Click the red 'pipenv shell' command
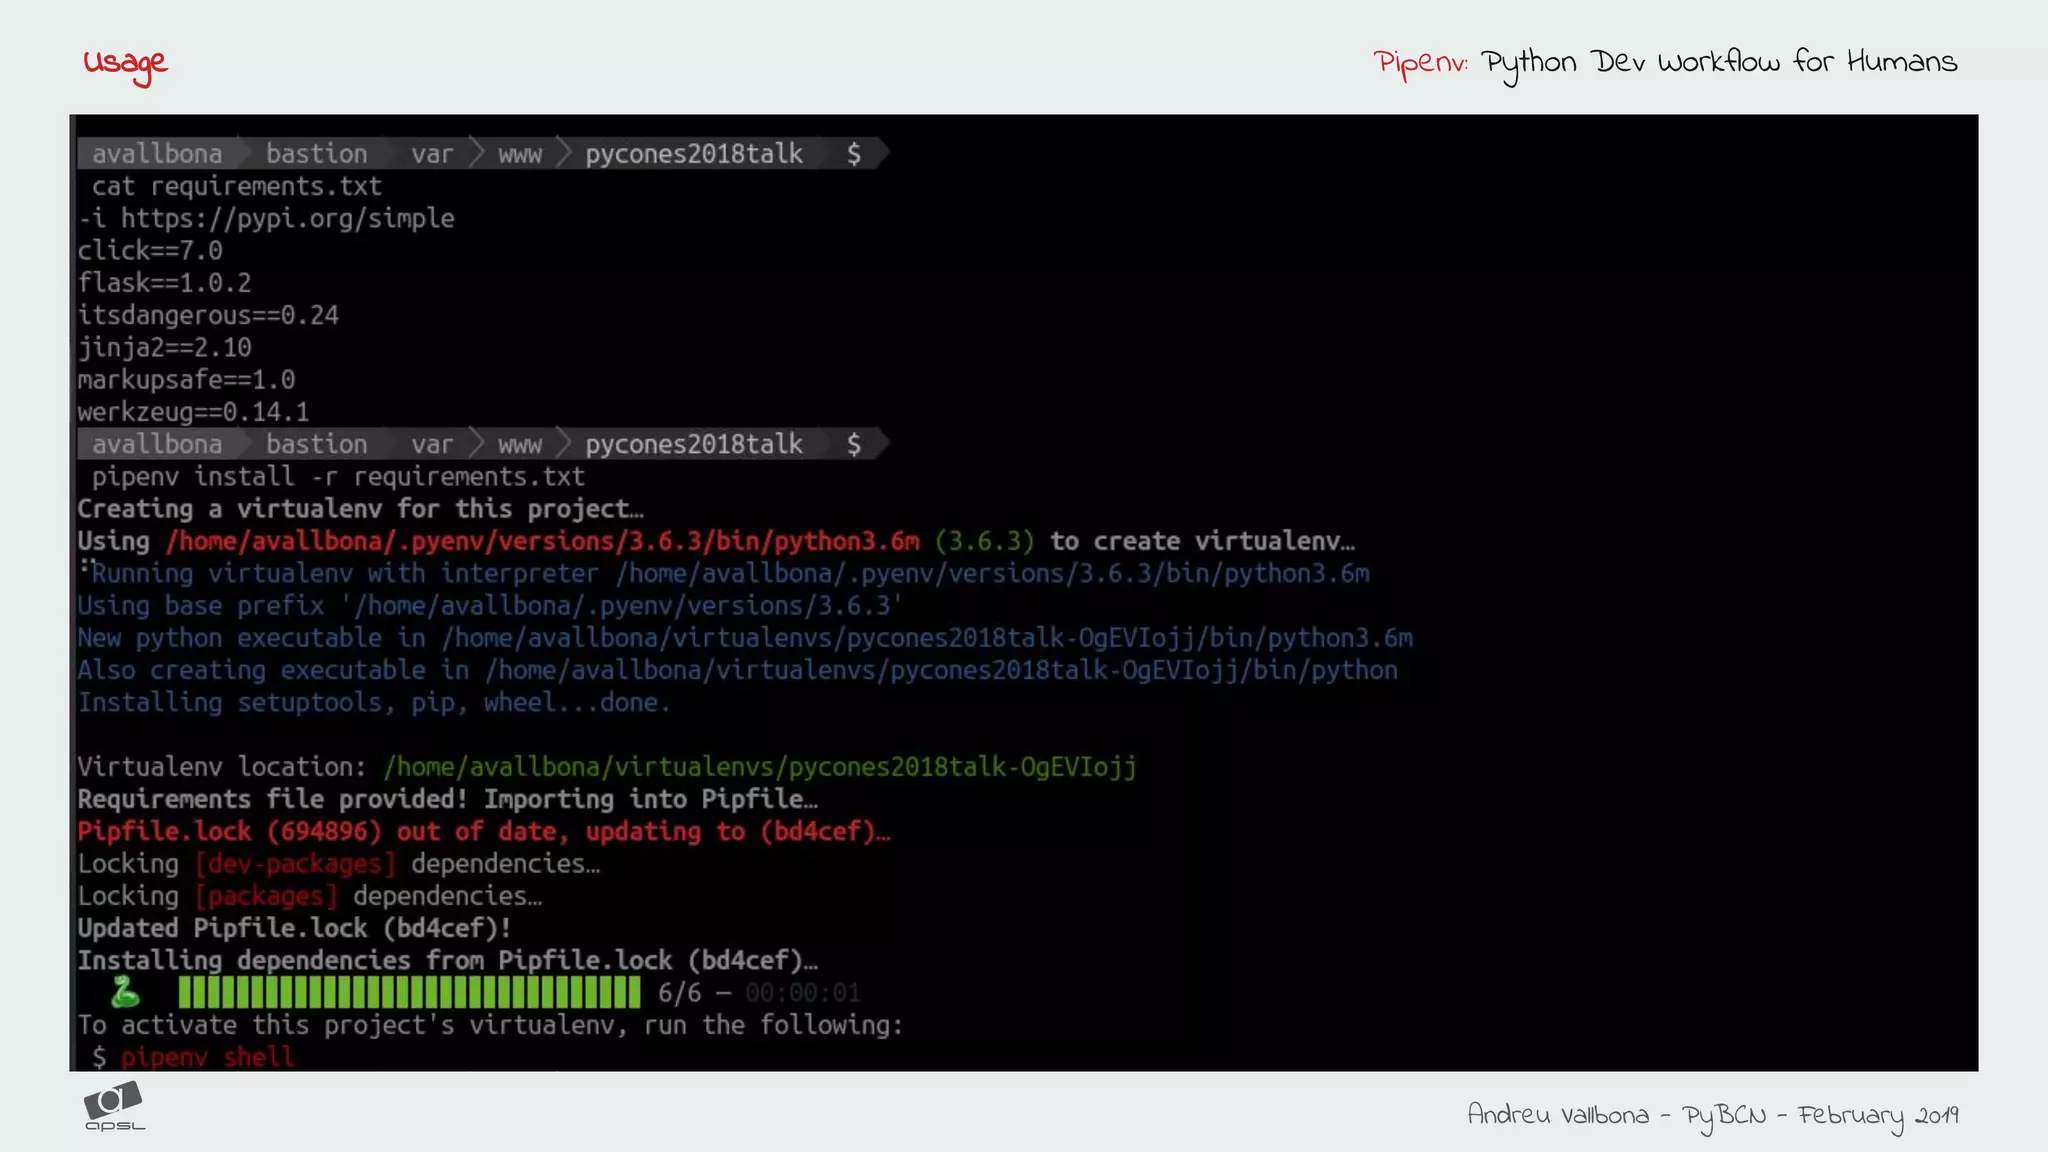 208,1057
